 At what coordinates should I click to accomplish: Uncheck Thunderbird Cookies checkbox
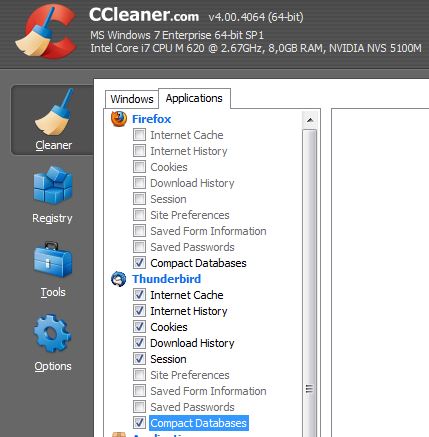pos(139,327)
